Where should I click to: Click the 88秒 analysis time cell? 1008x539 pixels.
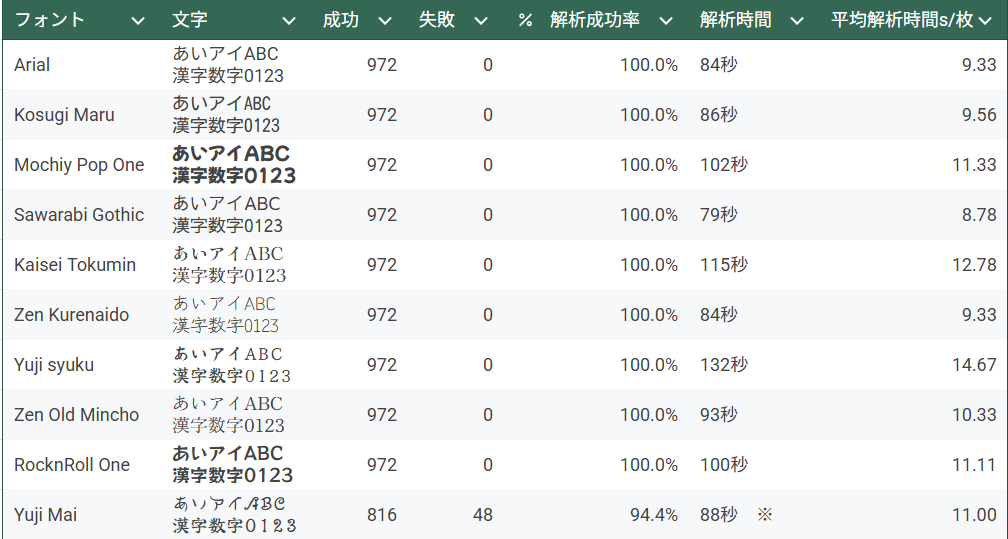(x=719, y=515)
